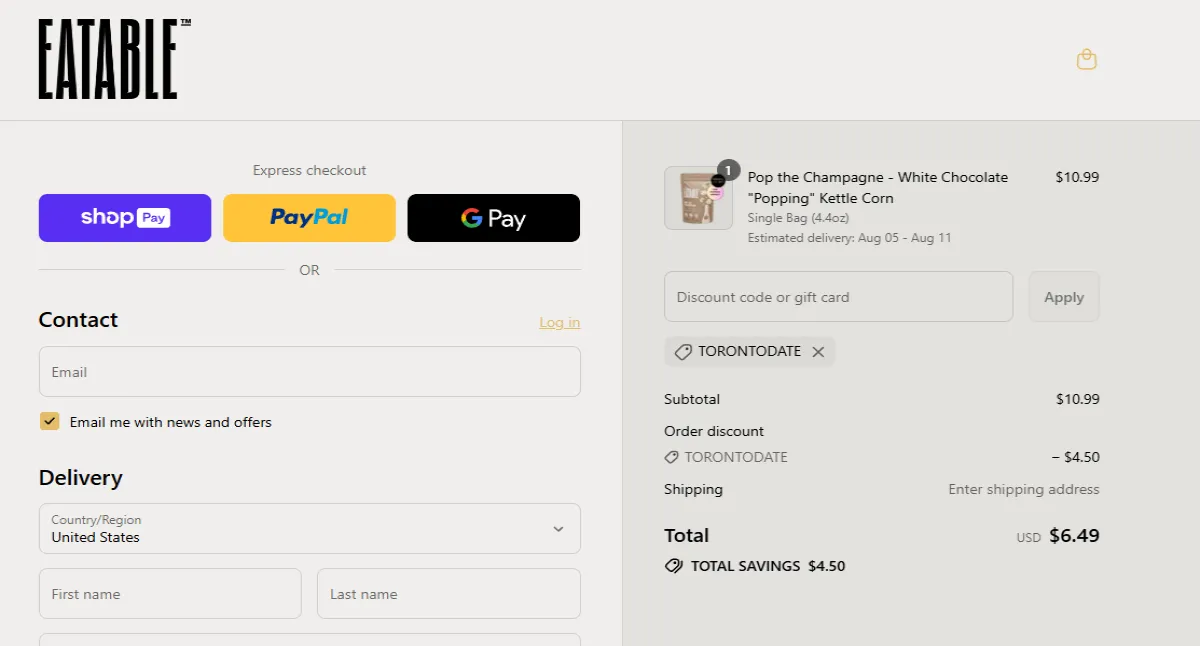This screenshot has height=646, width=1200.
Task: Click the order discount tag icon
Action: [671, 457]
